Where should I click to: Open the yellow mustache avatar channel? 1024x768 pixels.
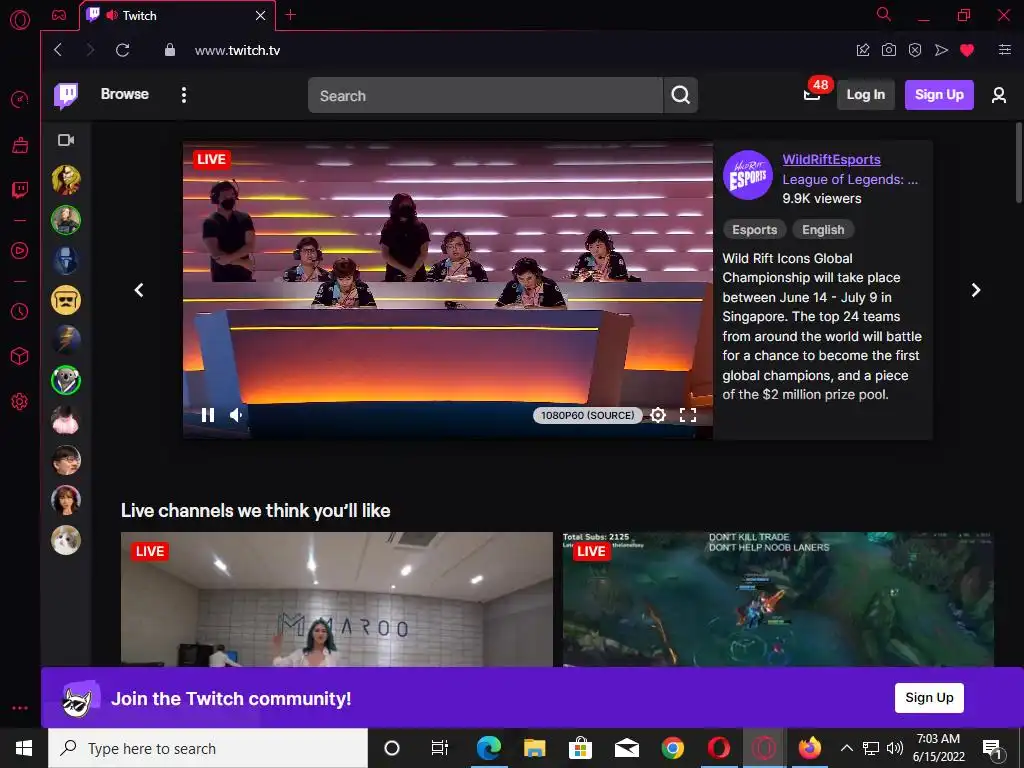66,300
